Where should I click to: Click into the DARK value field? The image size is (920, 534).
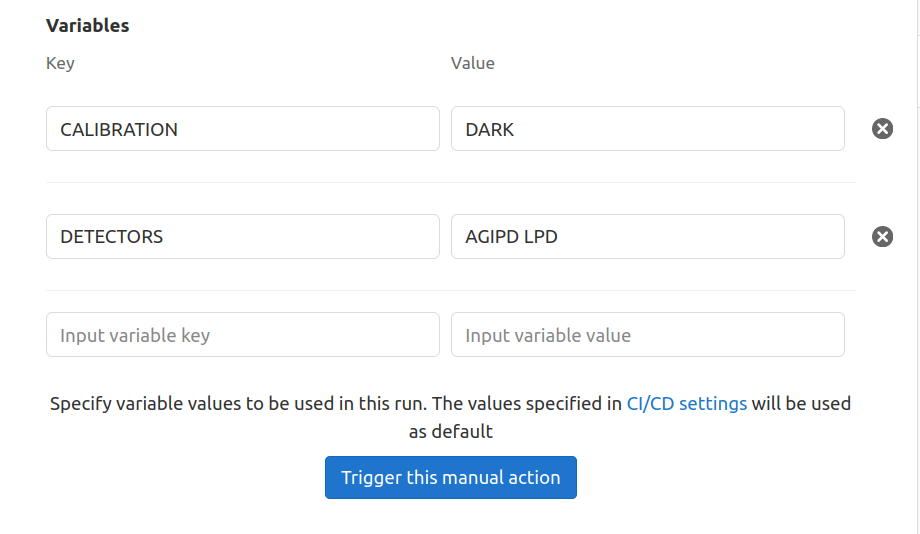(648, 129)
